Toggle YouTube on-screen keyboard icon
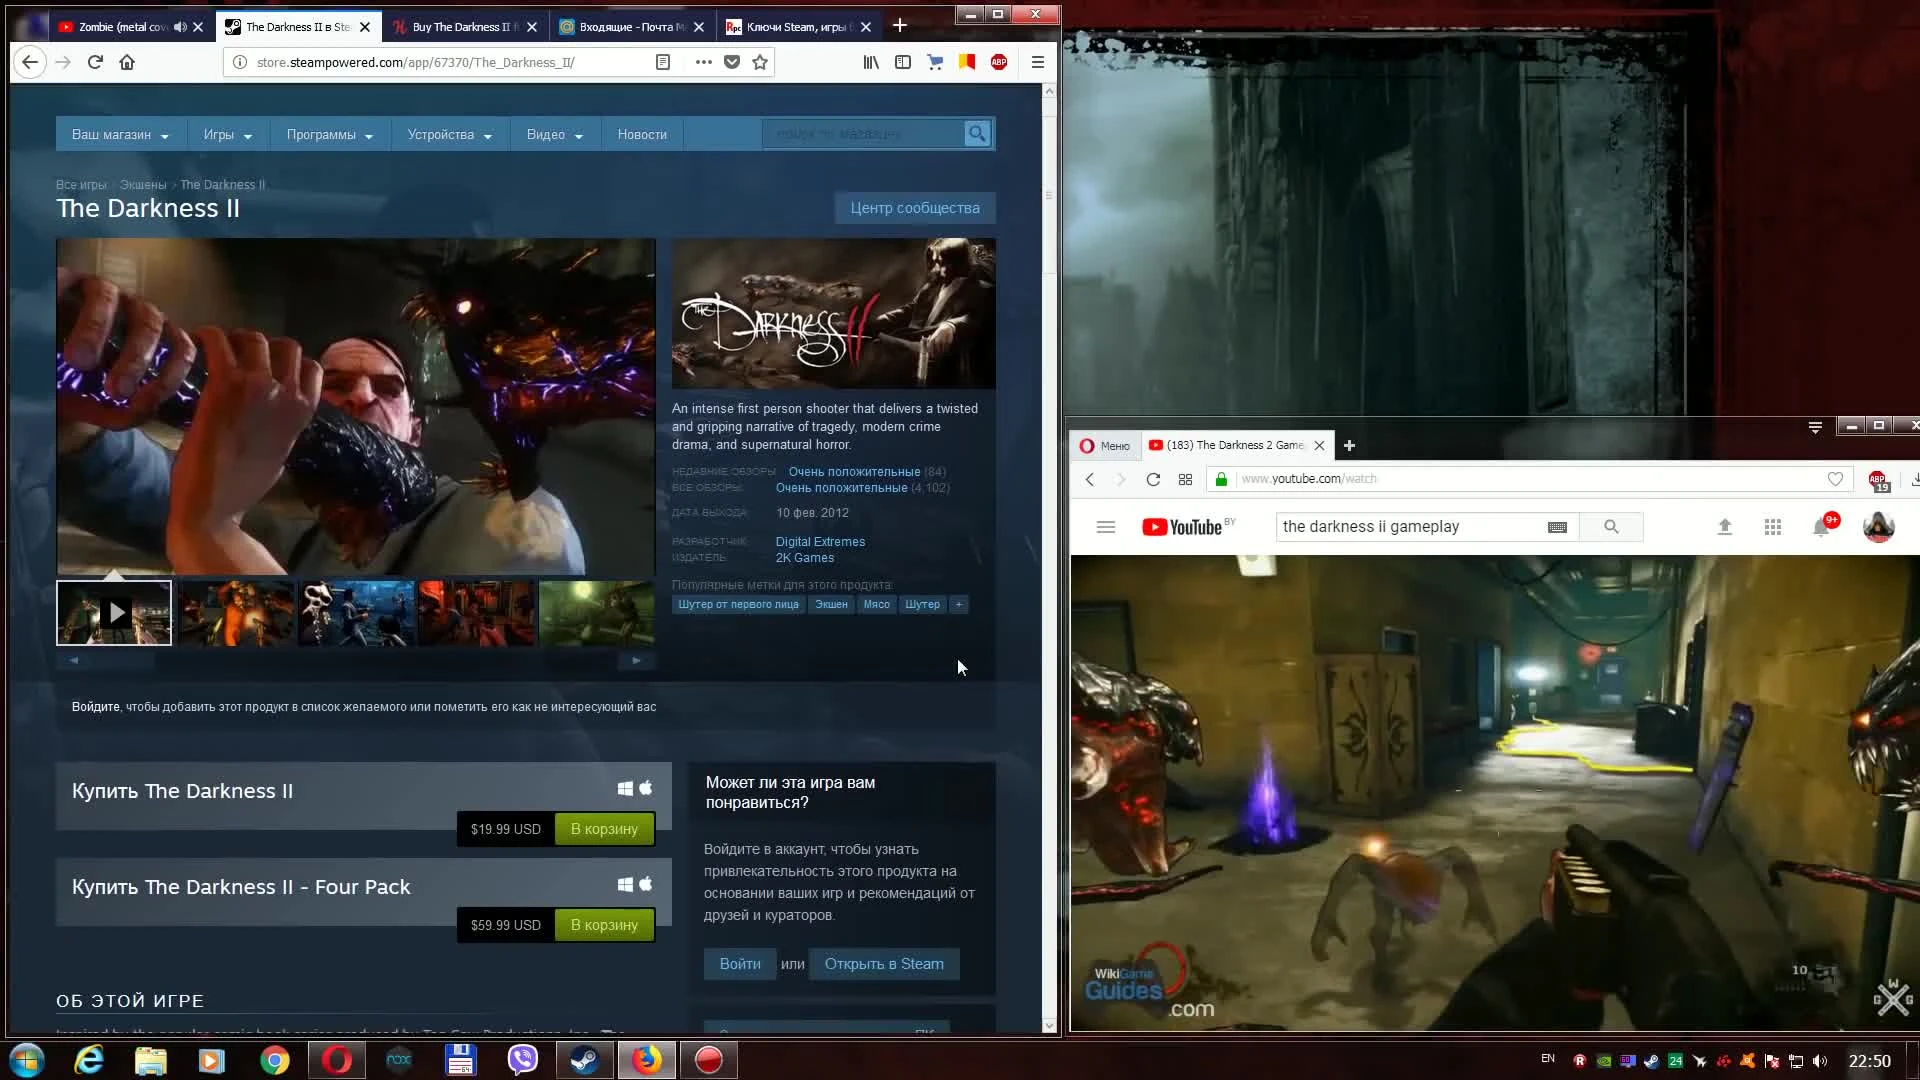Viewport: 1920px width, 1080px height. [1557, 527]
